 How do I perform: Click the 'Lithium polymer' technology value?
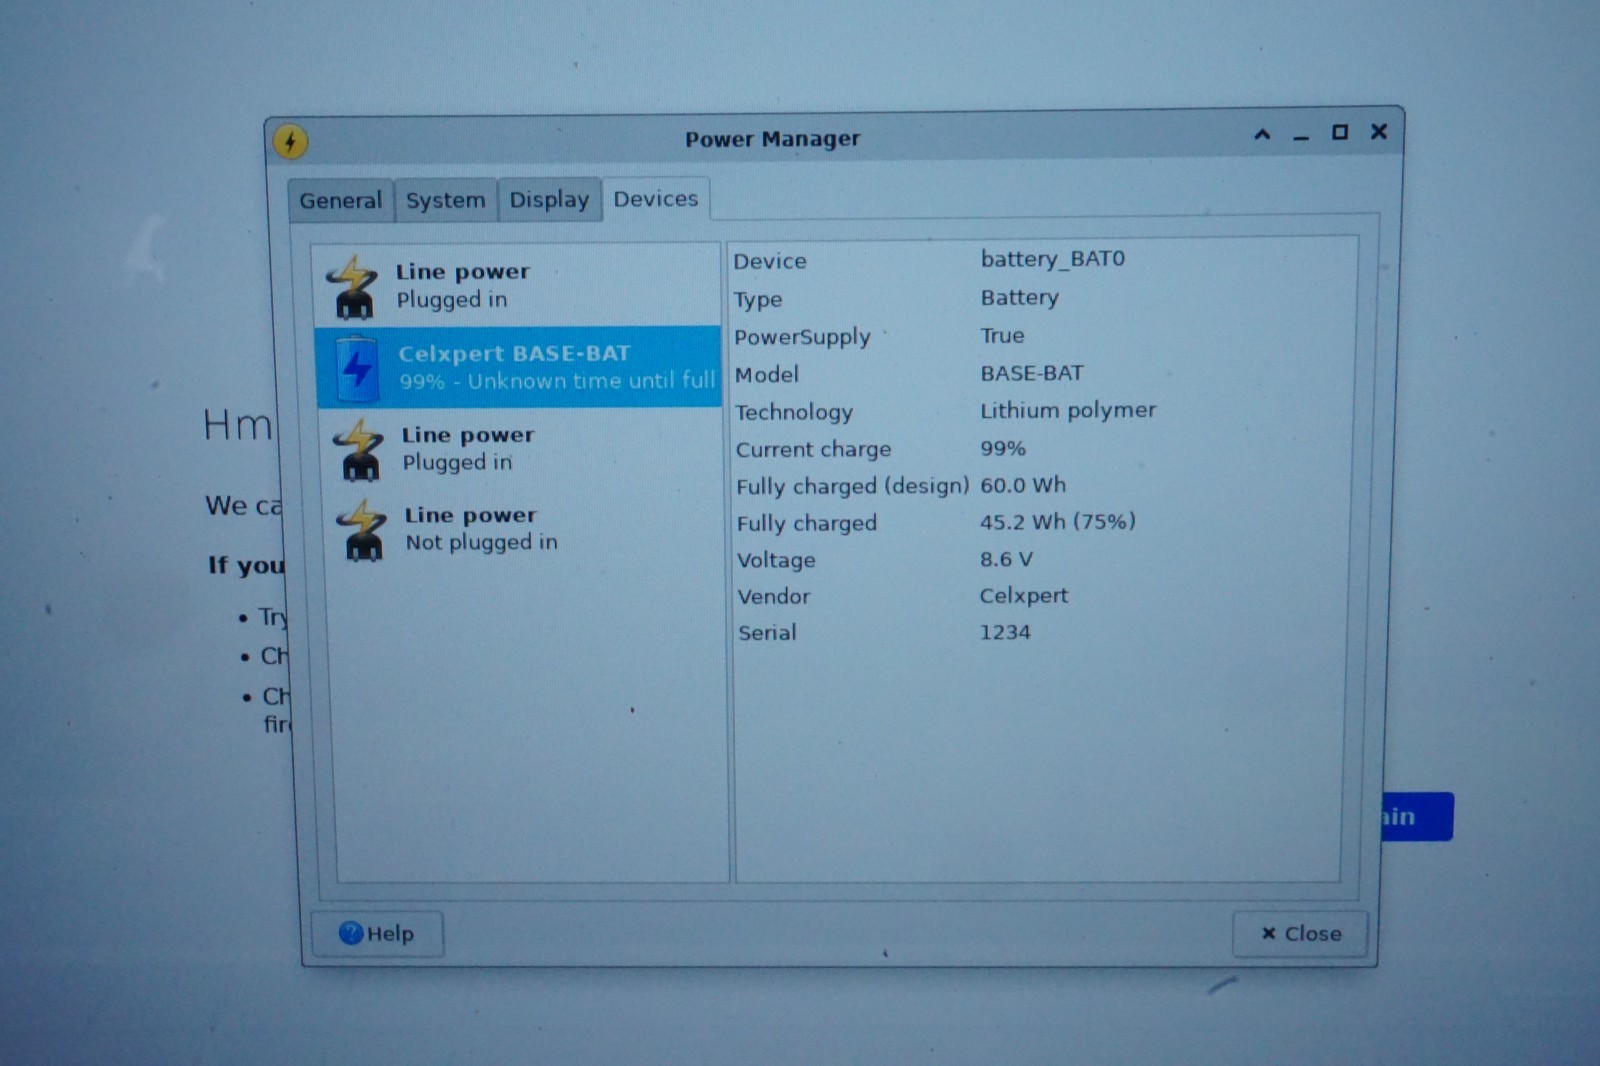point(1067,410)
